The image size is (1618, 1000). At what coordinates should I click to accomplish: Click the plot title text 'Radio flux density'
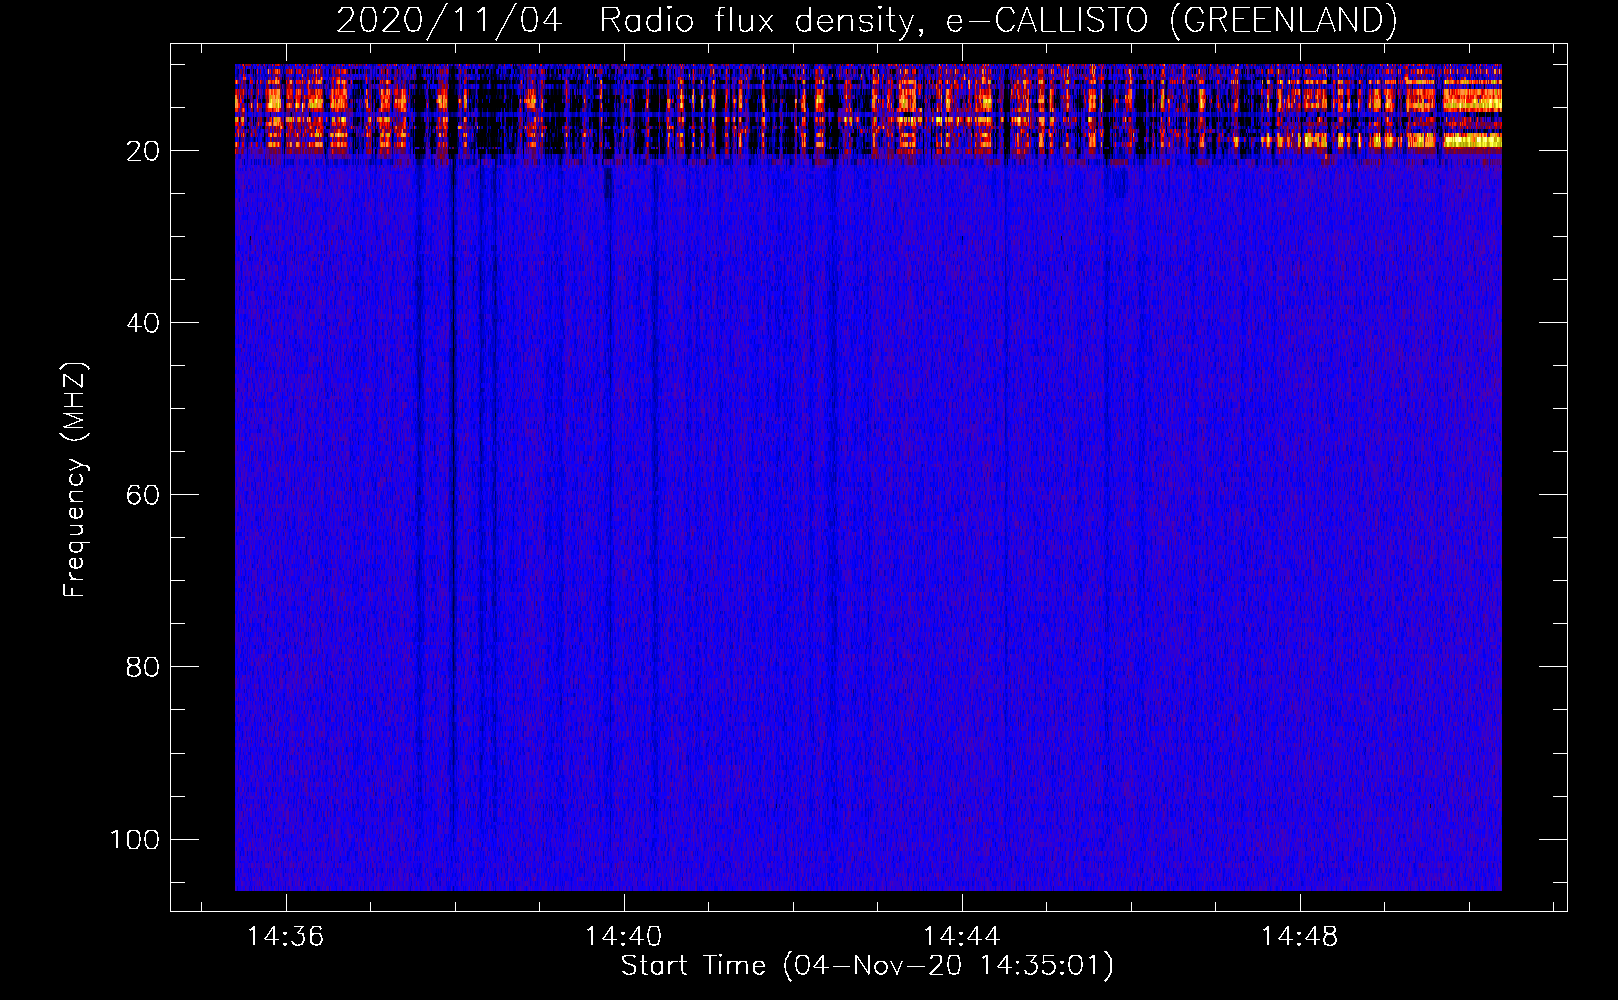point(755,20)
